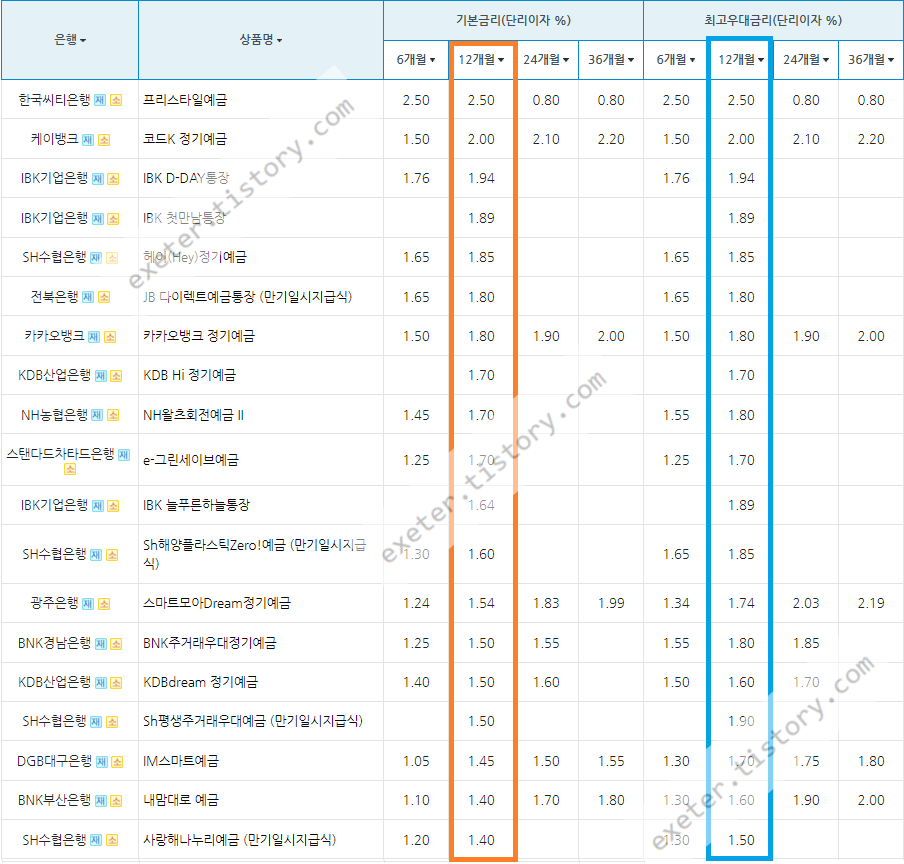Click product name BNK주거래우대정기예금
Viewport: 904px width, 864px height.
click(210, 643)
